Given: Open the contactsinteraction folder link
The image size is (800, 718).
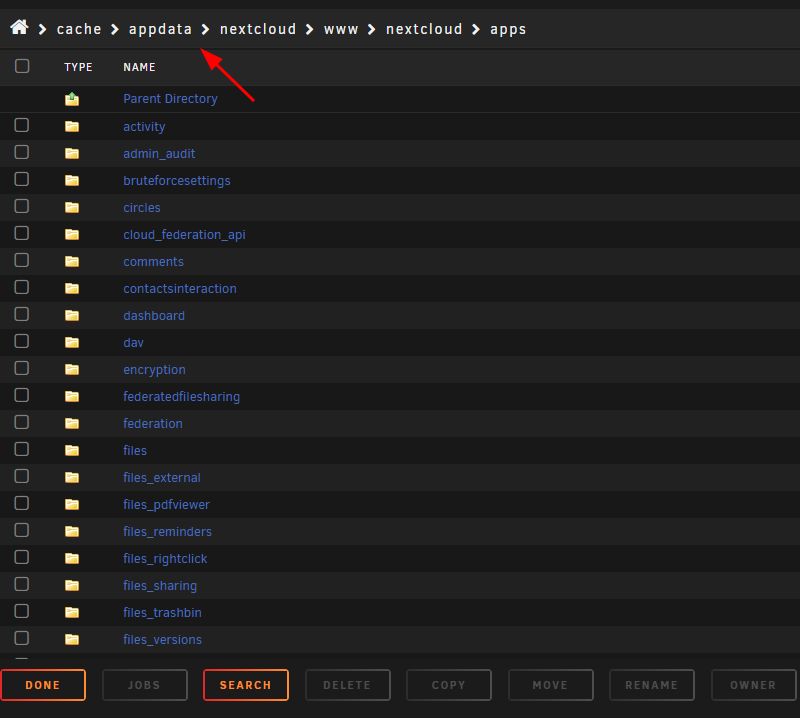Looking at the screenshot, I should 180,289.
